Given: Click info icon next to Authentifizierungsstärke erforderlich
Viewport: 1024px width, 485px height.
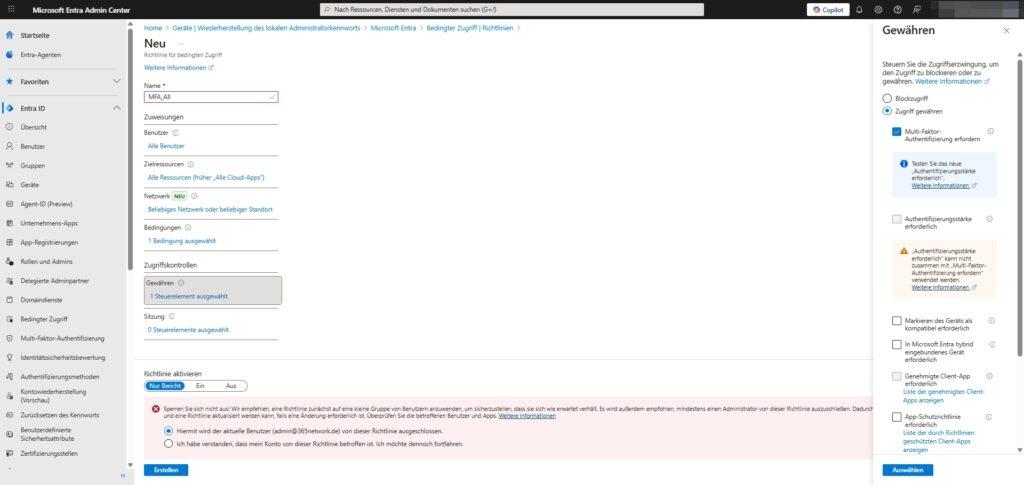Looking at the screenshot, I should pyautogui.click(x=990, y=219).
